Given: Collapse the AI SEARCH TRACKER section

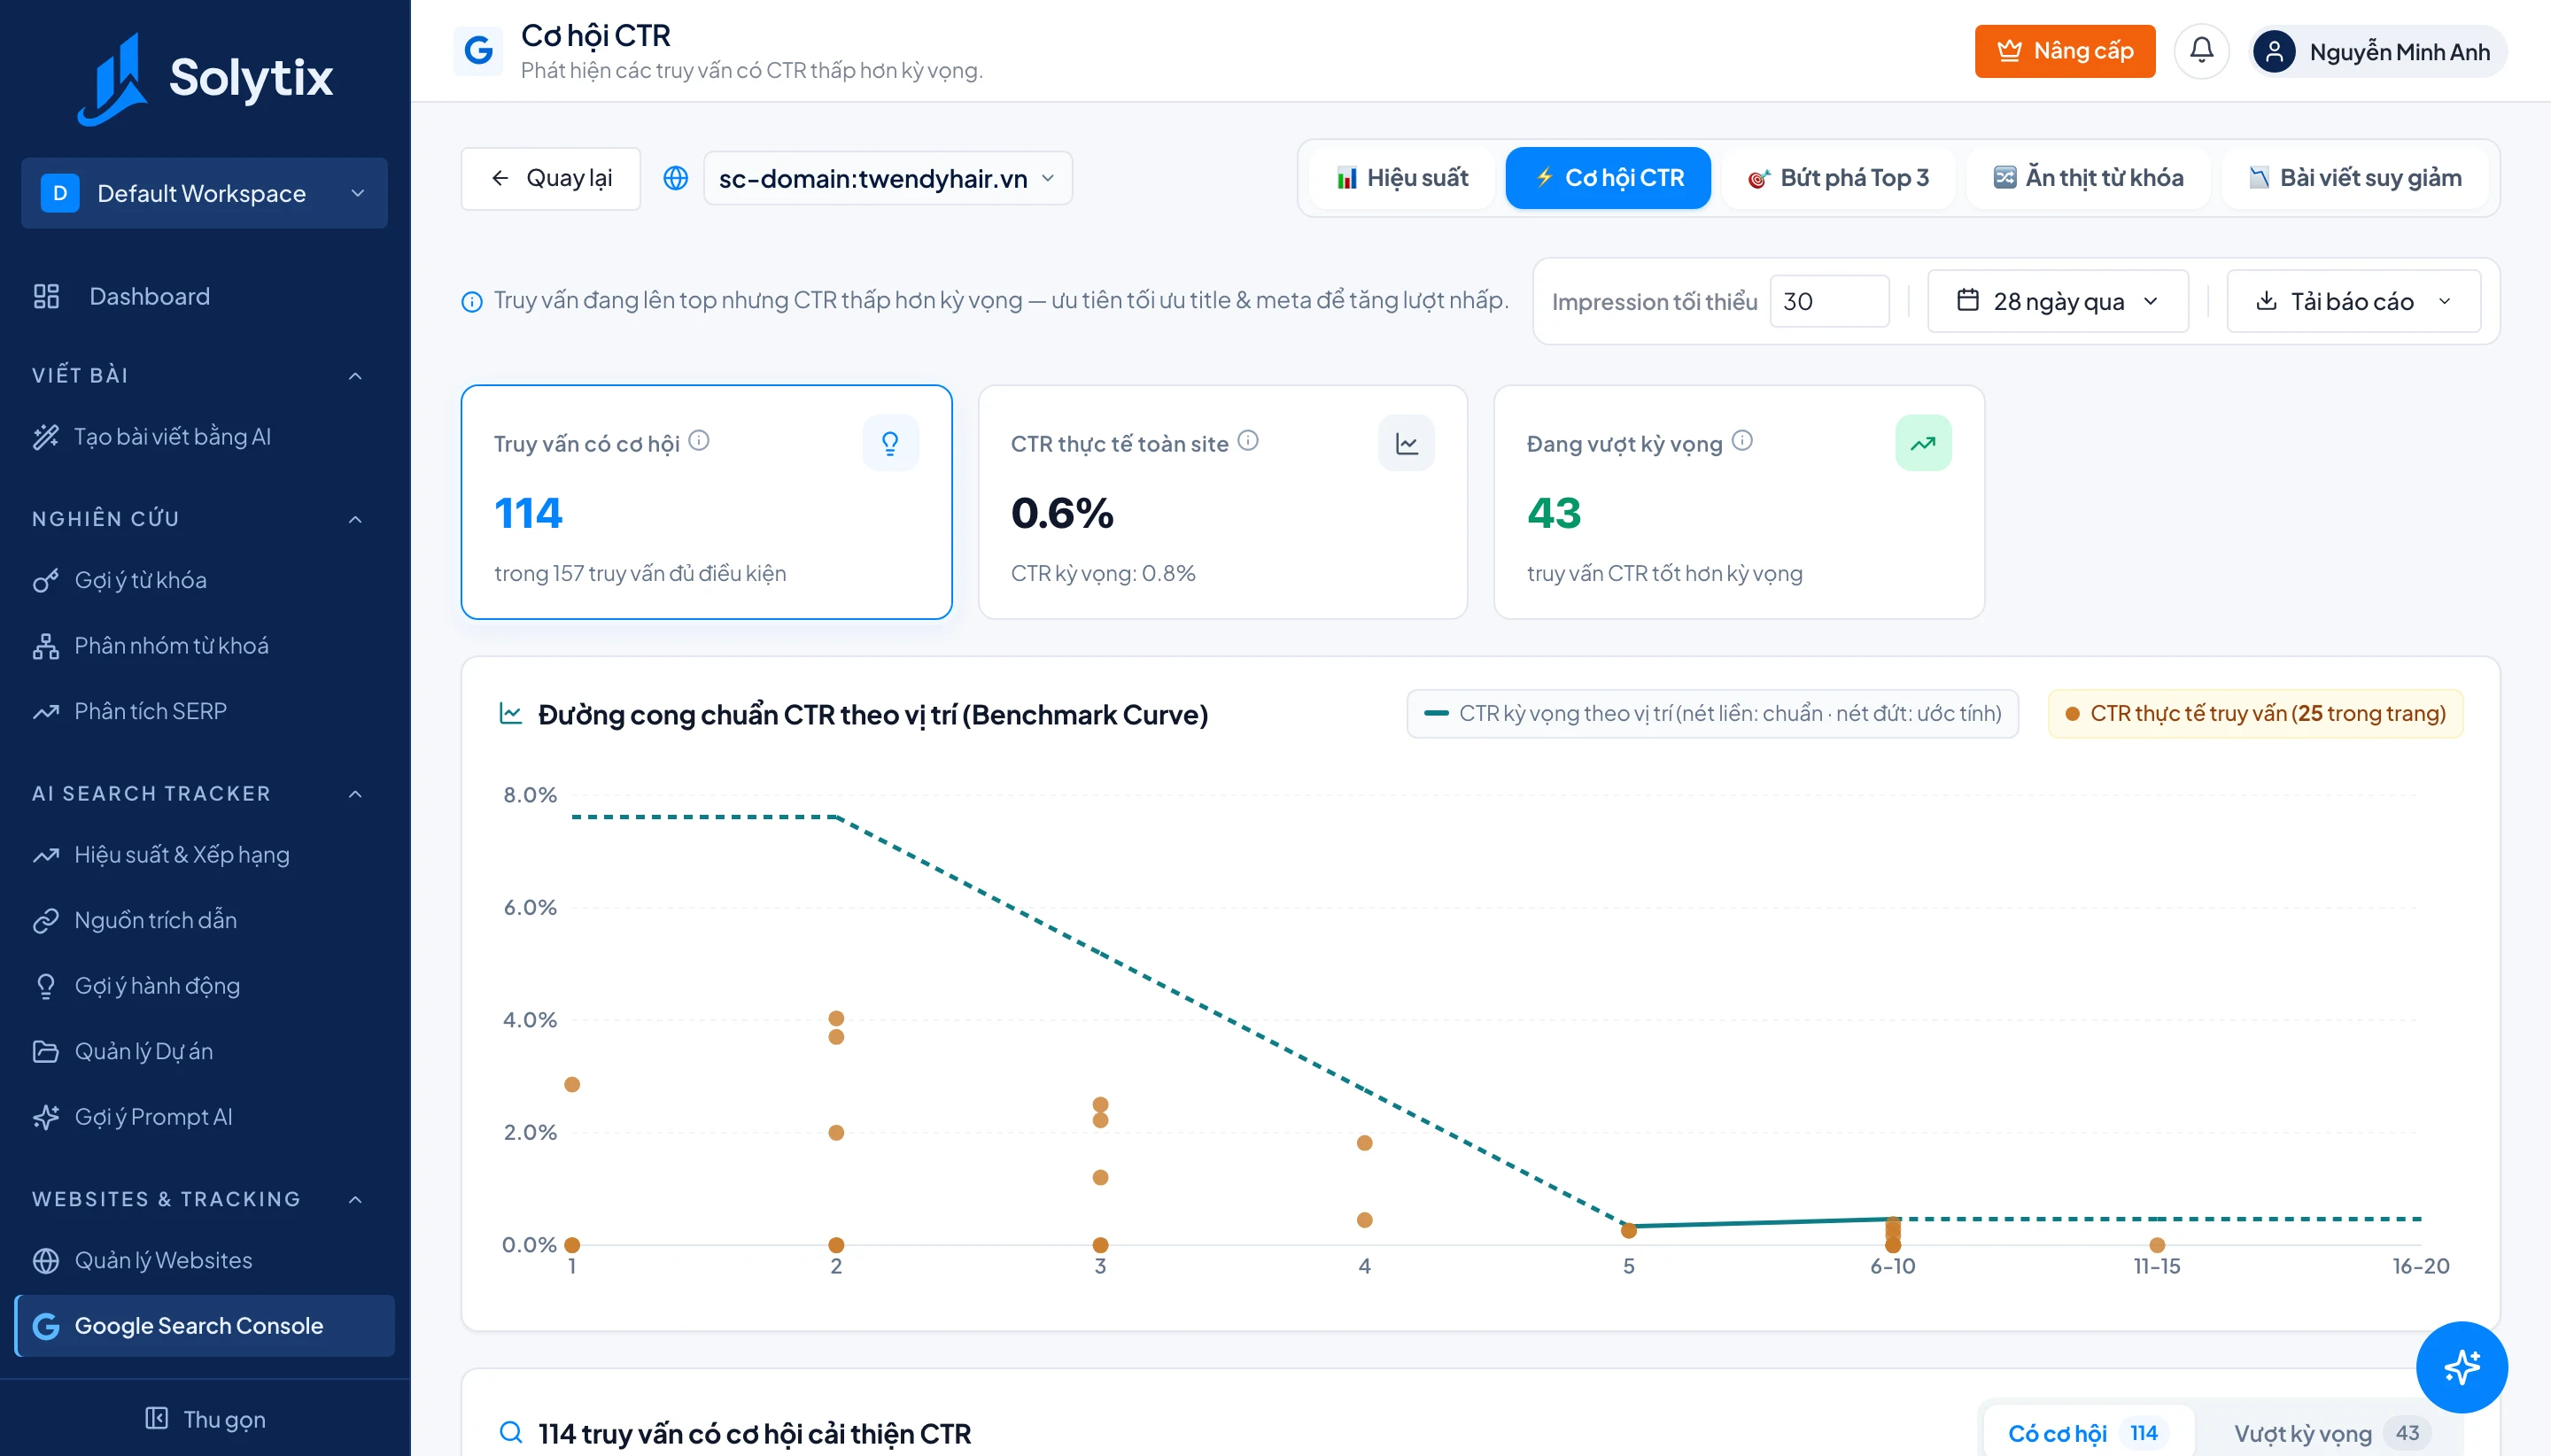Looking at the screenshot, I should pos(355,794).
